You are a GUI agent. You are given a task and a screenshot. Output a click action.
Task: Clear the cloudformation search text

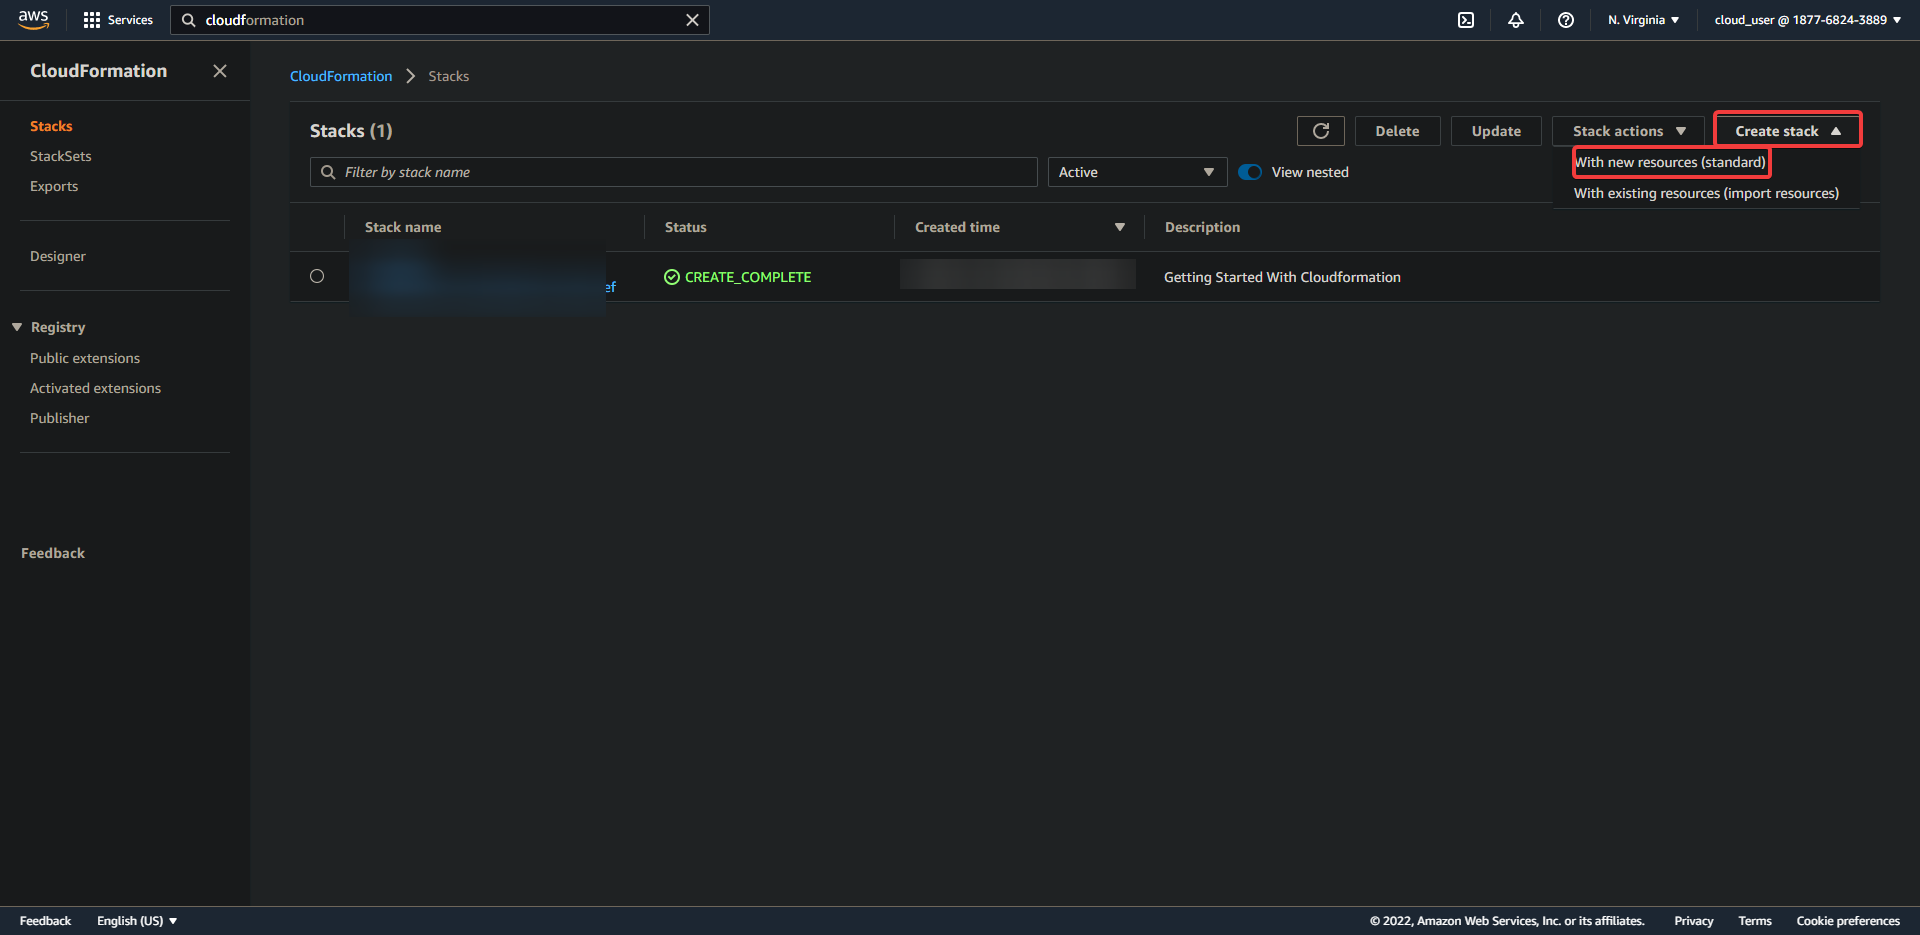click(692, 20)
